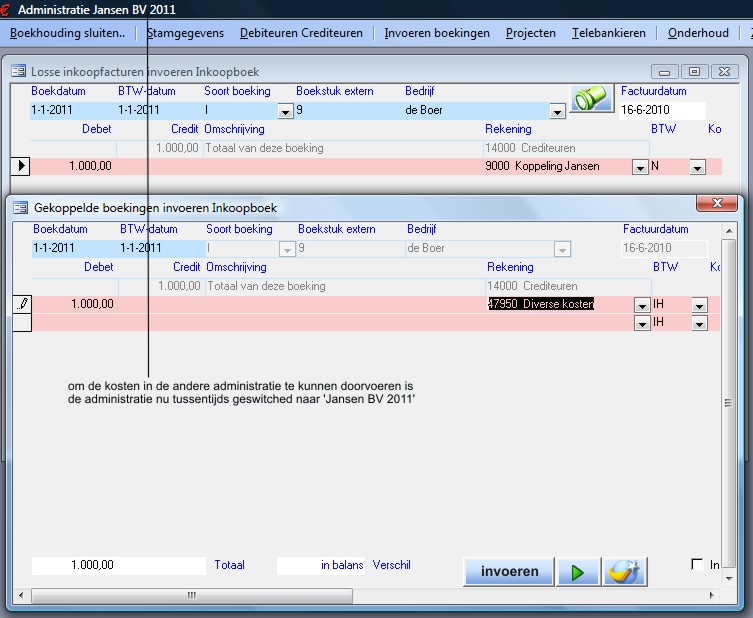Click the green play arrow button

coord(578,572)
